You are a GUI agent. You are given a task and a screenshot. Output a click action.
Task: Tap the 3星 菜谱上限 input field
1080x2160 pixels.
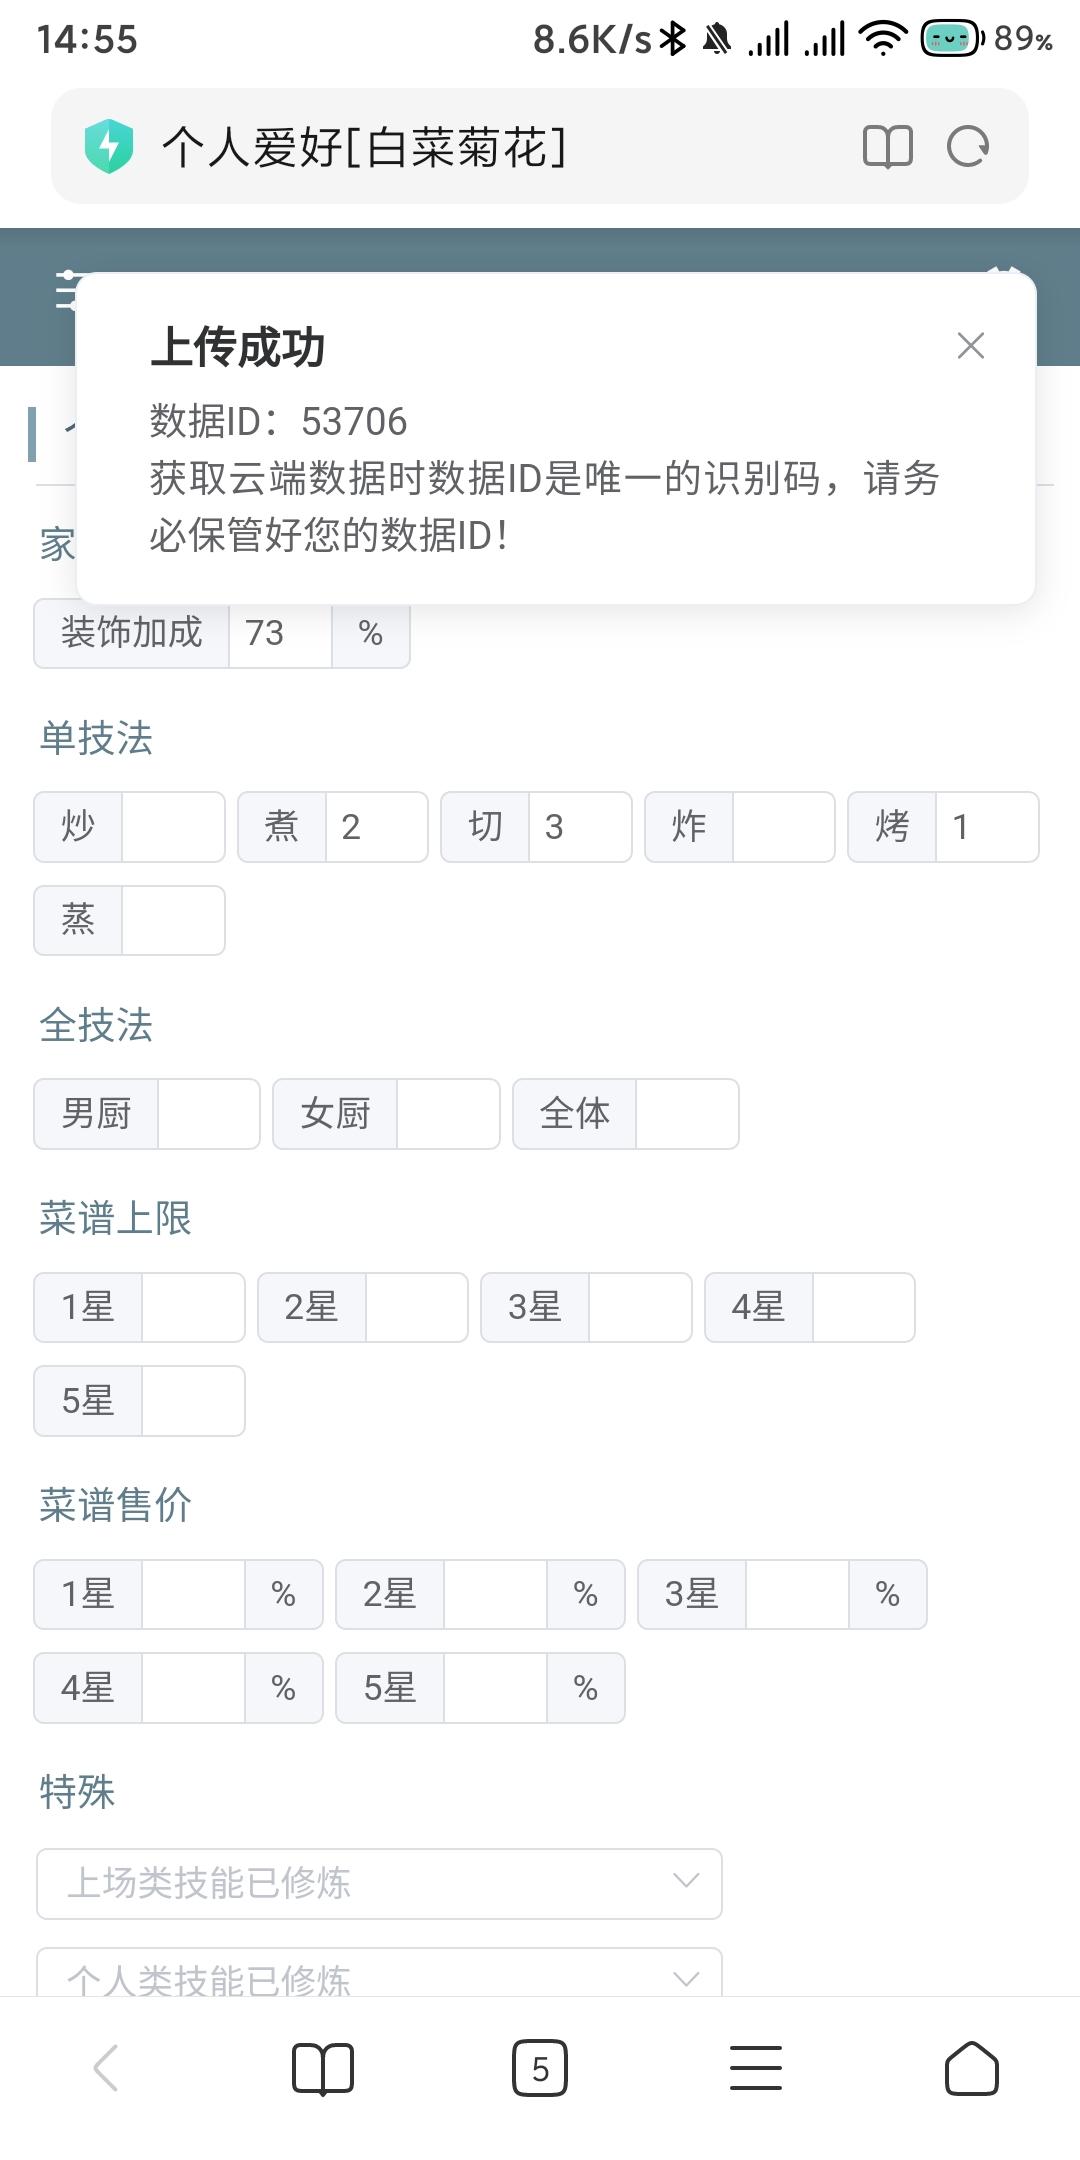pyautogui.click(x=640, y=1307)
